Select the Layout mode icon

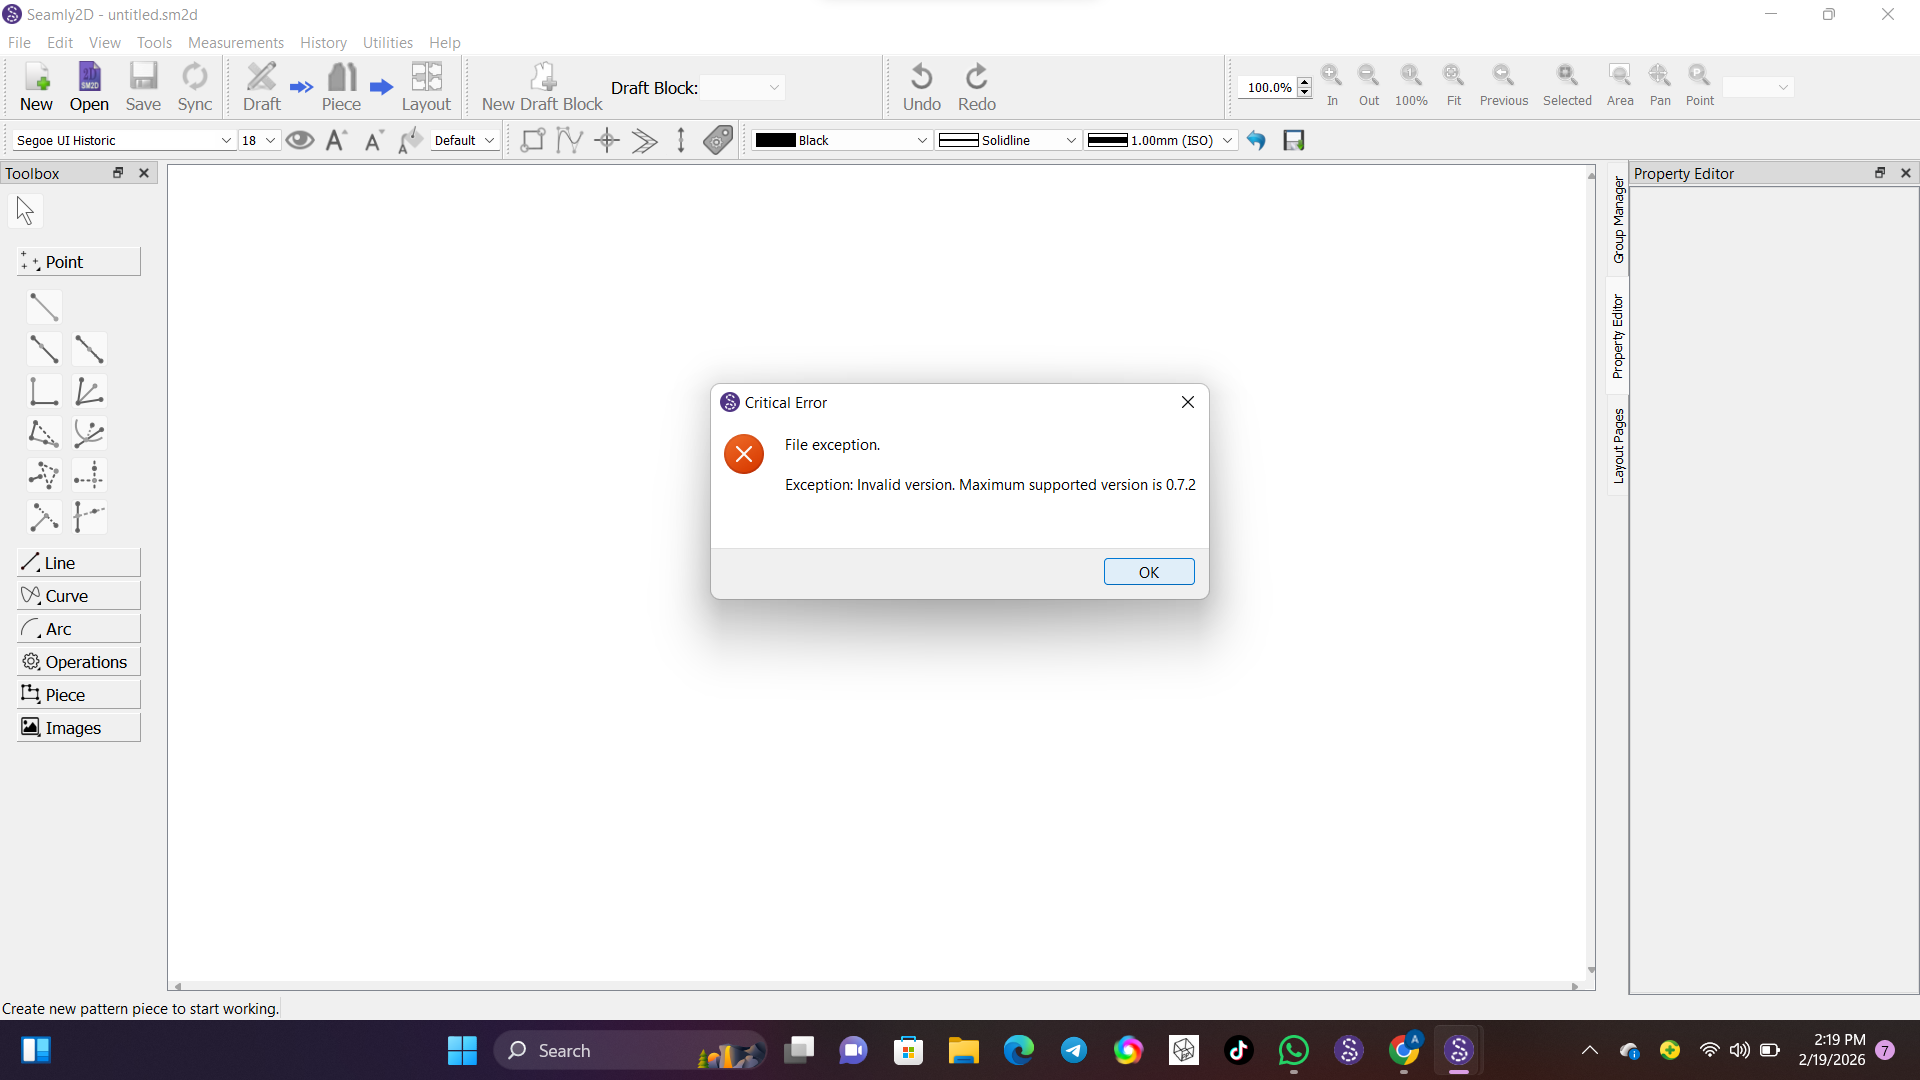pos(426,78)
